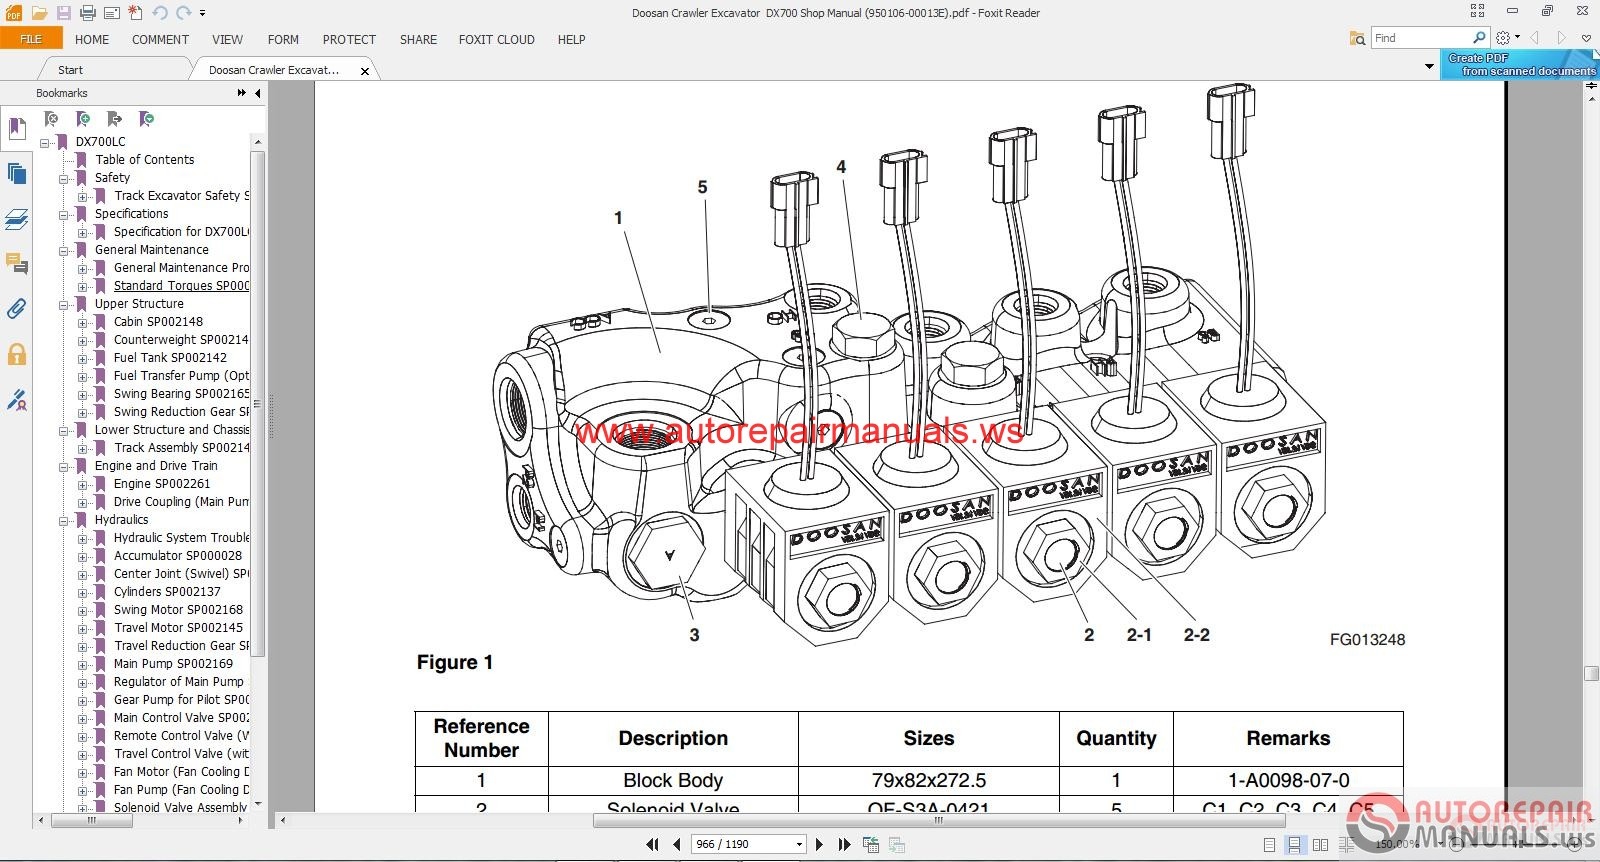Click the next page arrow

point(819,844)
